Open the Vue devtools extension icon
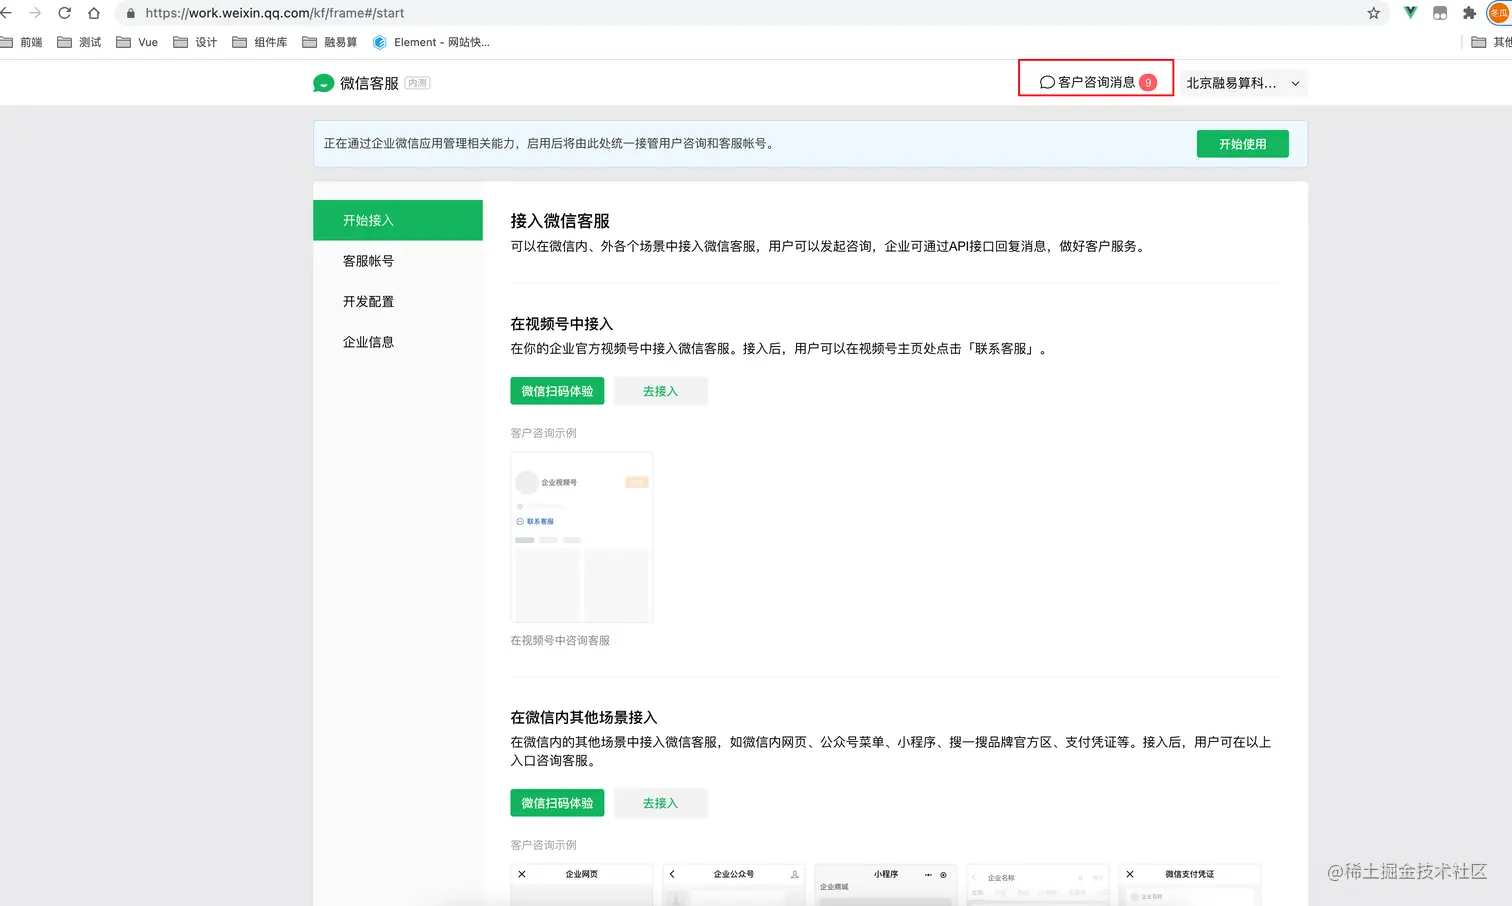Image resolution: width=1512 pixels, height=906 pixels. point(1410,13)
